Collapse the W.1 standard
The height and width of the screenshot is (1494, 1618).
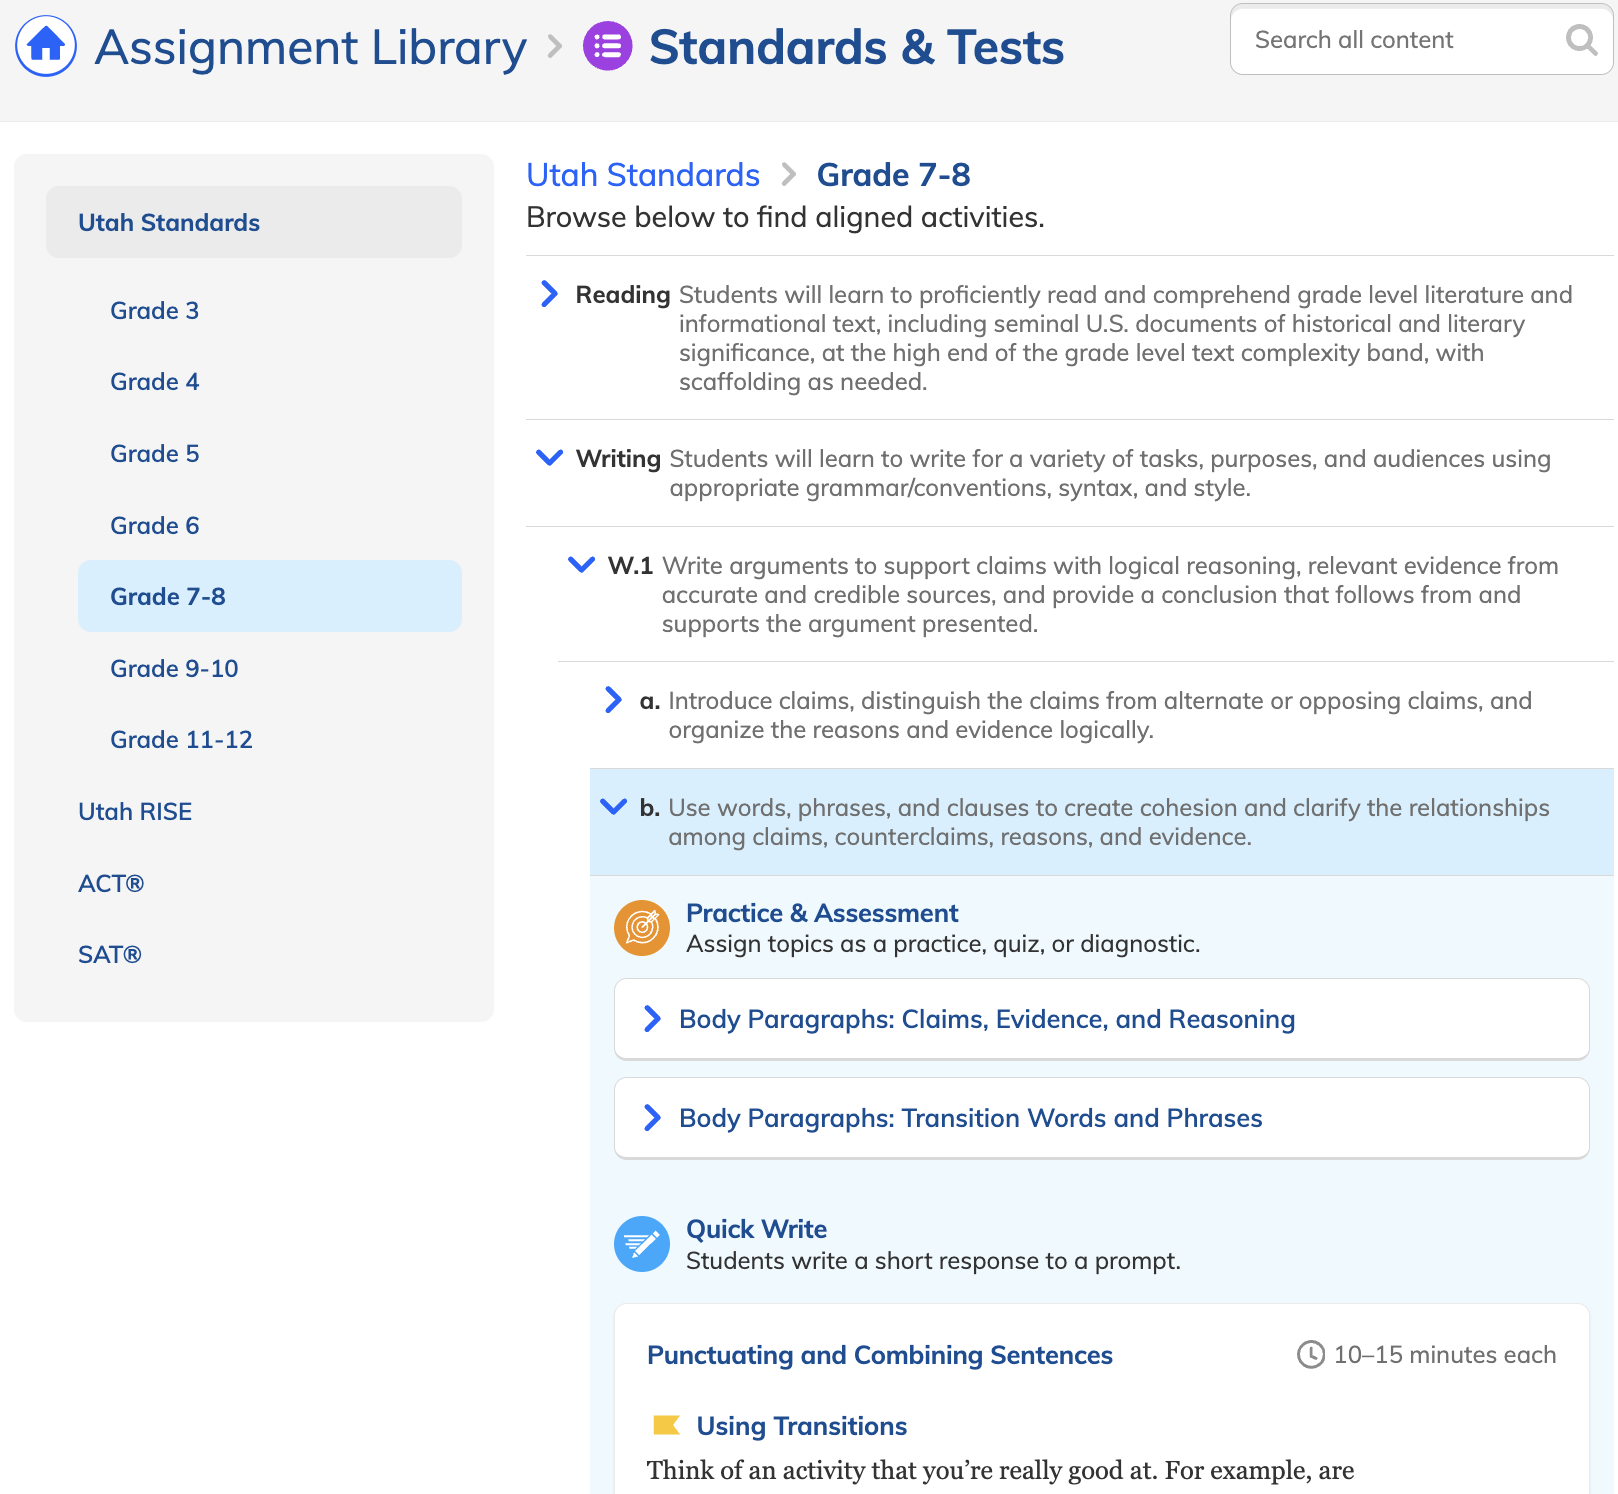[x=581, y=565]
